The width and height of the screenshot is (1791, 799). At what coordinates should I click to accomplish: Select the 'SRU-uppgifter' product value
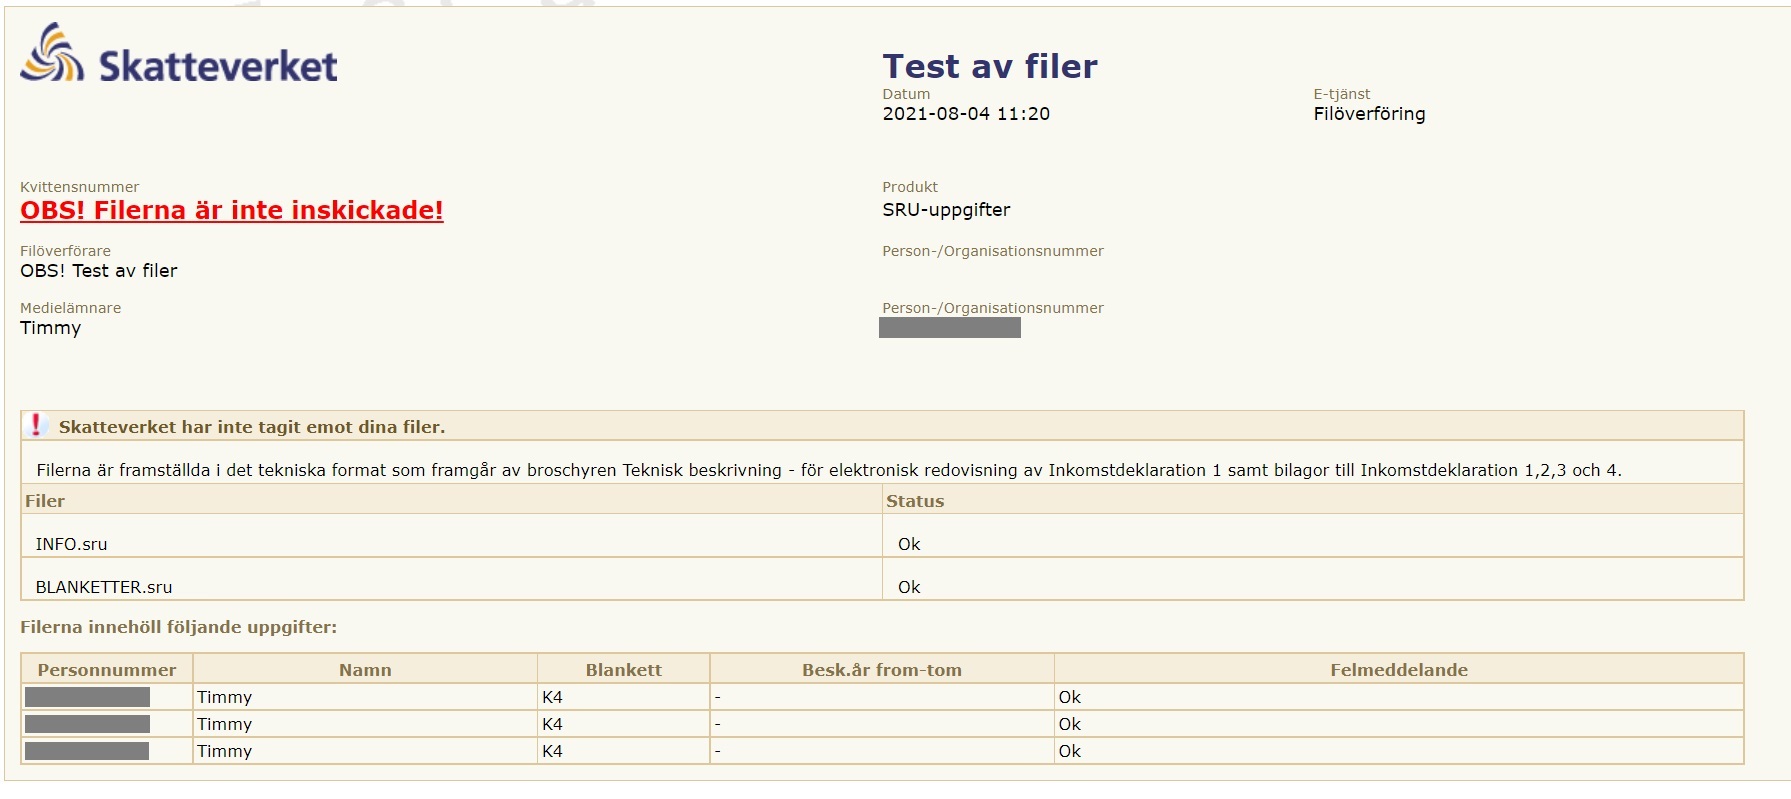tap(946, 210)
